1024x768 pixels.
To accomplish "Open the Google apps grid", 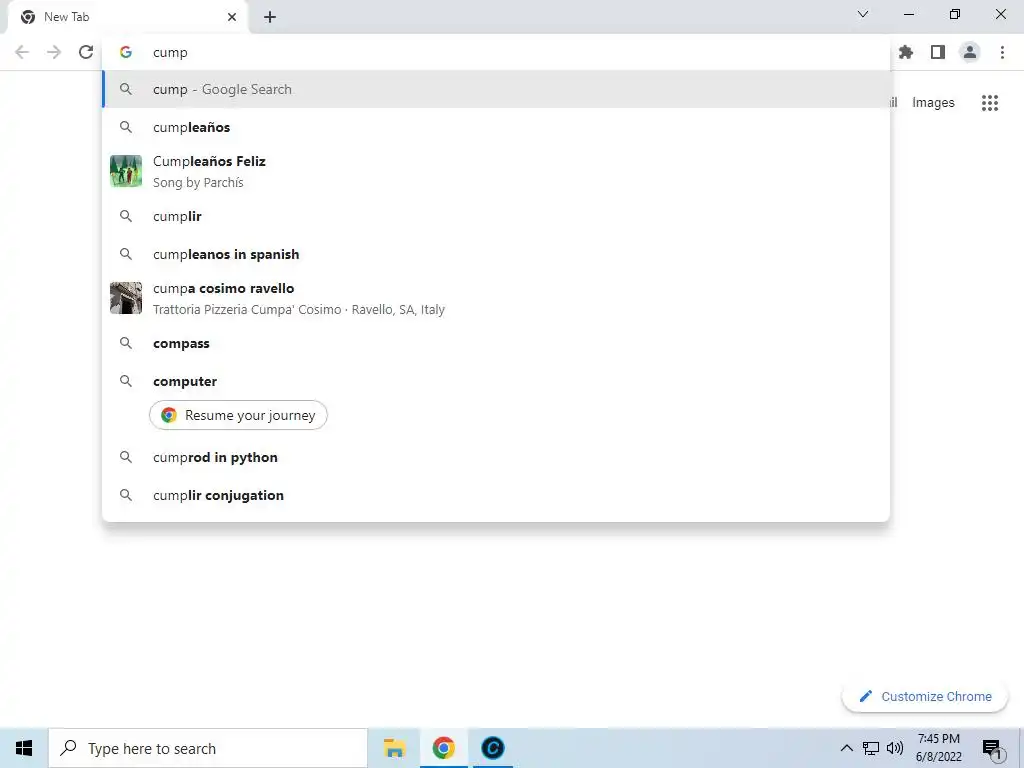I will tap(990, 103).
